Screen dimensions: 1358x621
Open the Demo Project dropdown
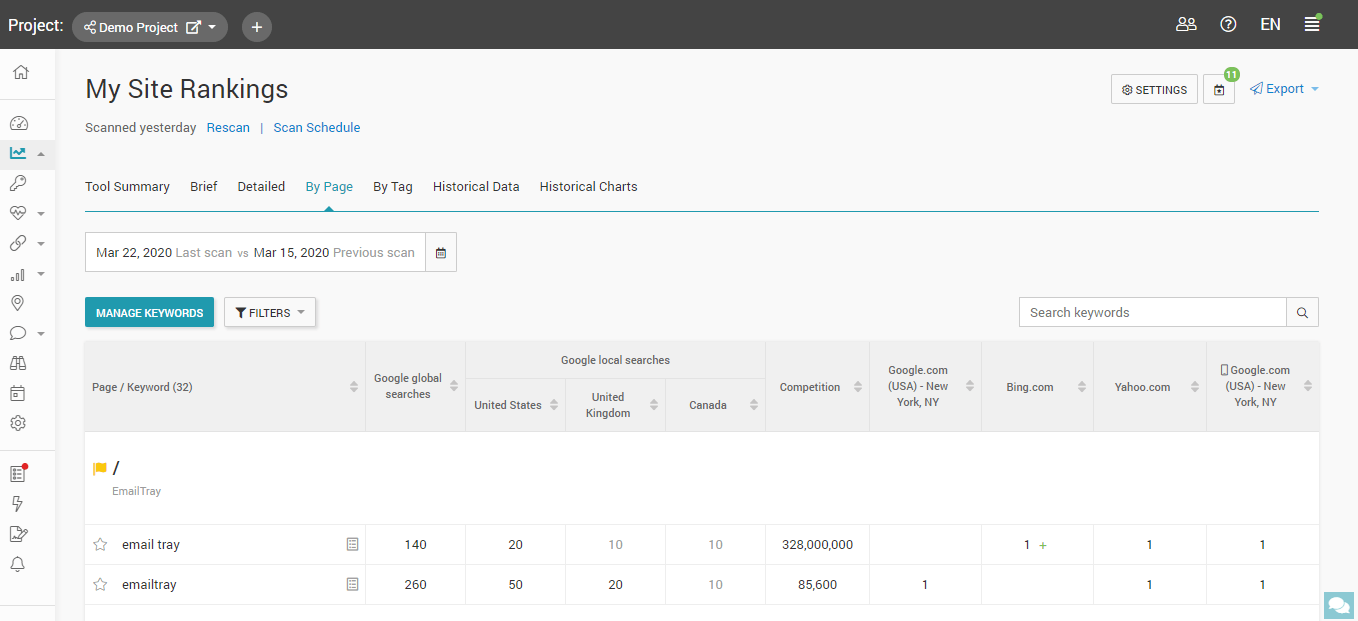pos(150,27)
